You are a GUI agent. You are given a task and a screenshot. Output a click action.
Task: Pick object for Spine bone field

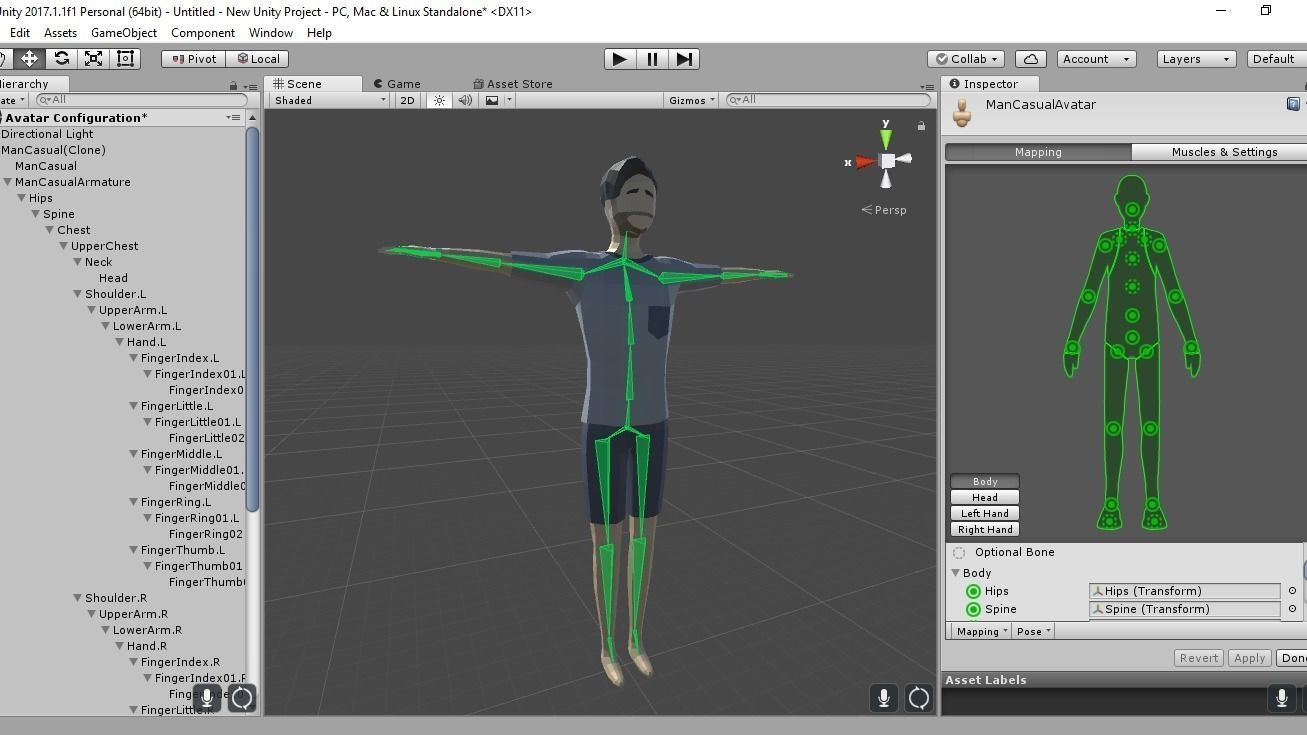coord(1292,609)
